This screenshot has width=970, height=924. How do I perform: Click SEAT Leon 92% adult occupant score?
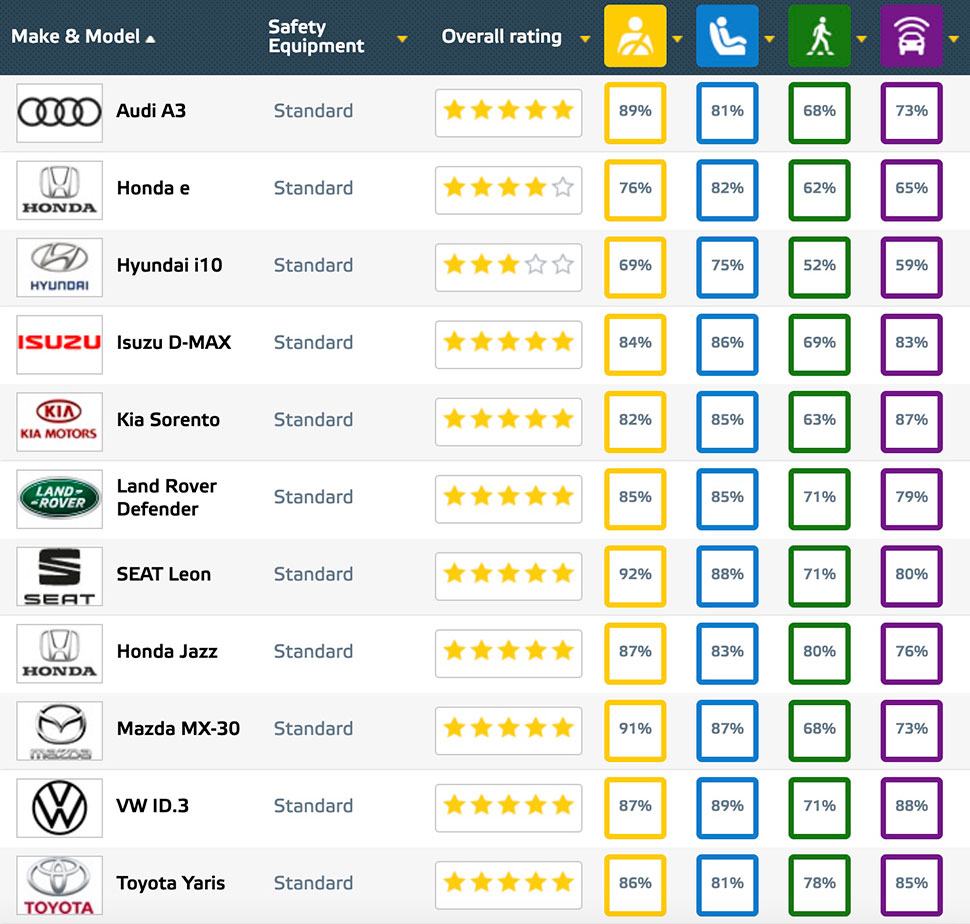pos(635,574)
